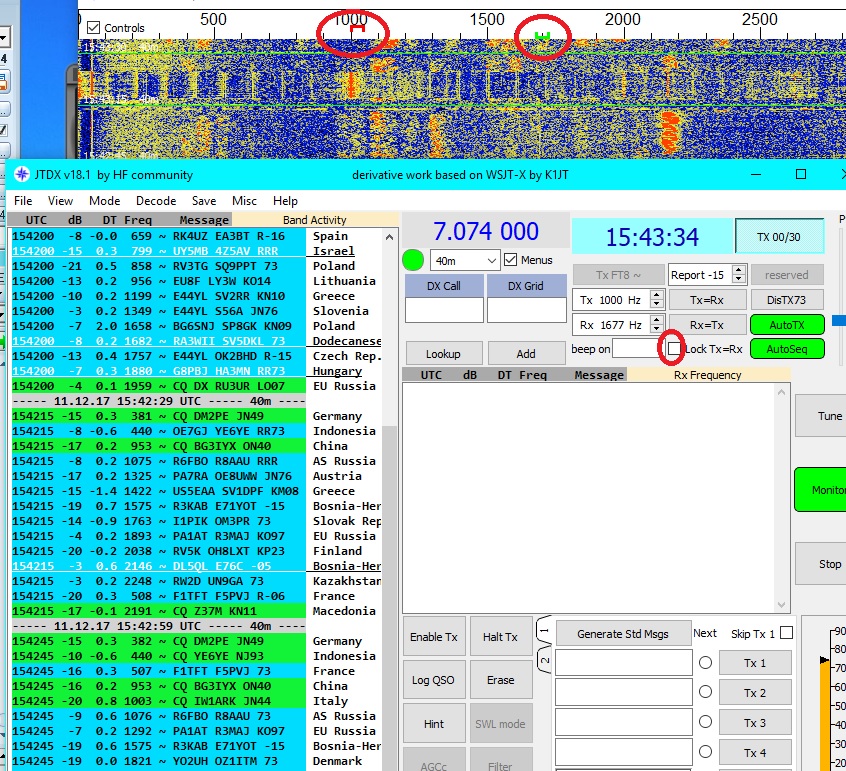Click the green Rx marker on waterfall scale
This screenshot has height=771, width=846.
point(542,37)
